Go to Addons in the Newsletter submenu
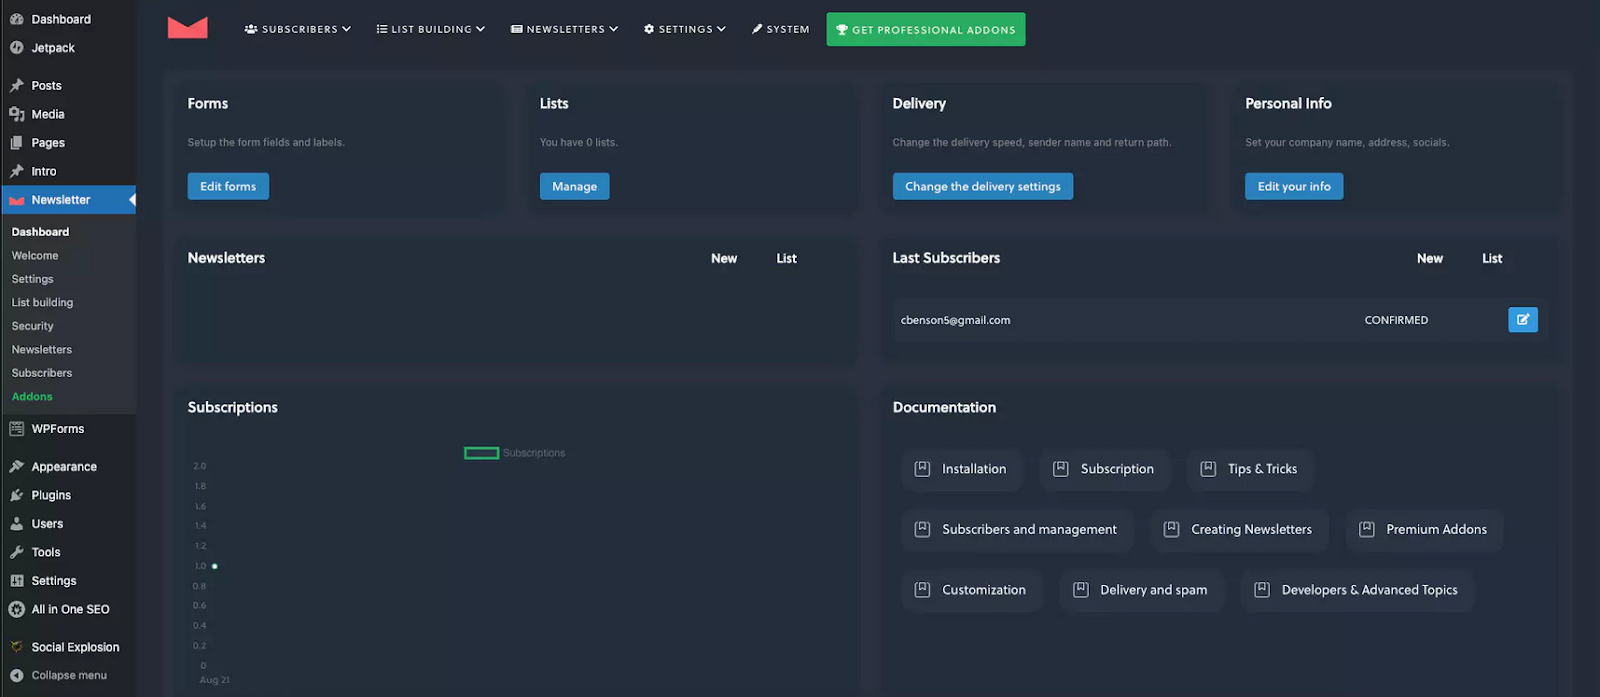The width and height of the screenshot is (1600, 697). 32,397
